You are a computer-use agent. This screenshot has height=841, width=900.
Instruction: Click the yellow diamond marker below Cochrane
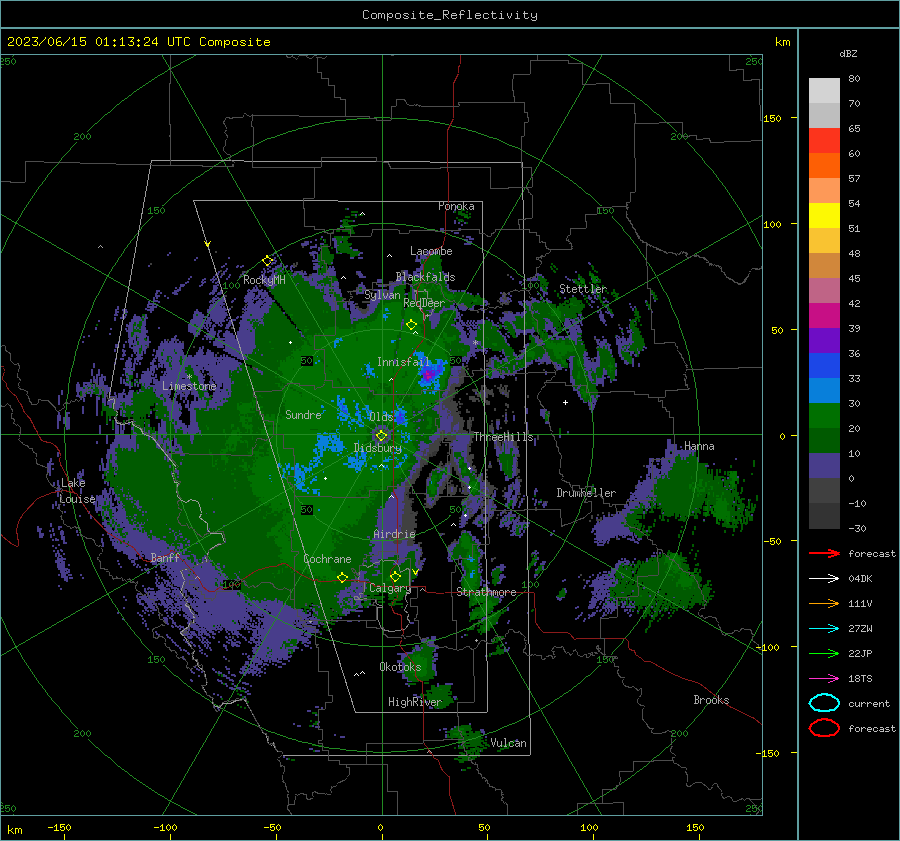(x=342, y=577)
